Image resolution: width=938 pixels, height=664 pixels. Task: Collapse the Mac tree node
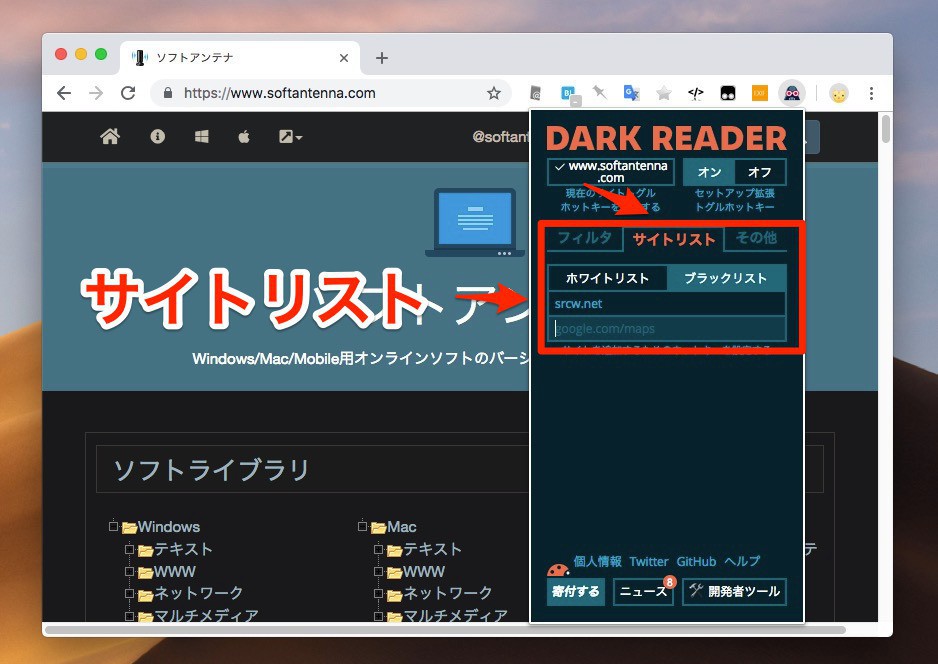(362, 526)
